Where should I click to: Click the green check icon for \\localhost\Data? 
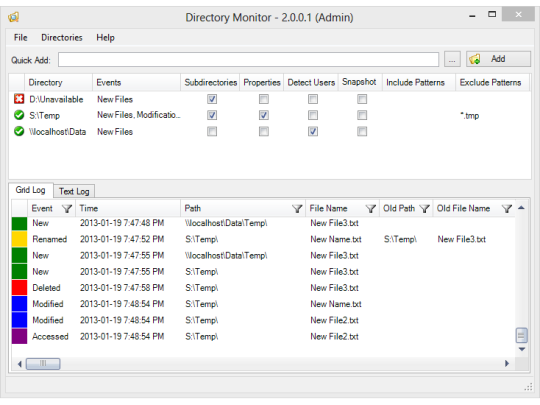pos(19,131)
